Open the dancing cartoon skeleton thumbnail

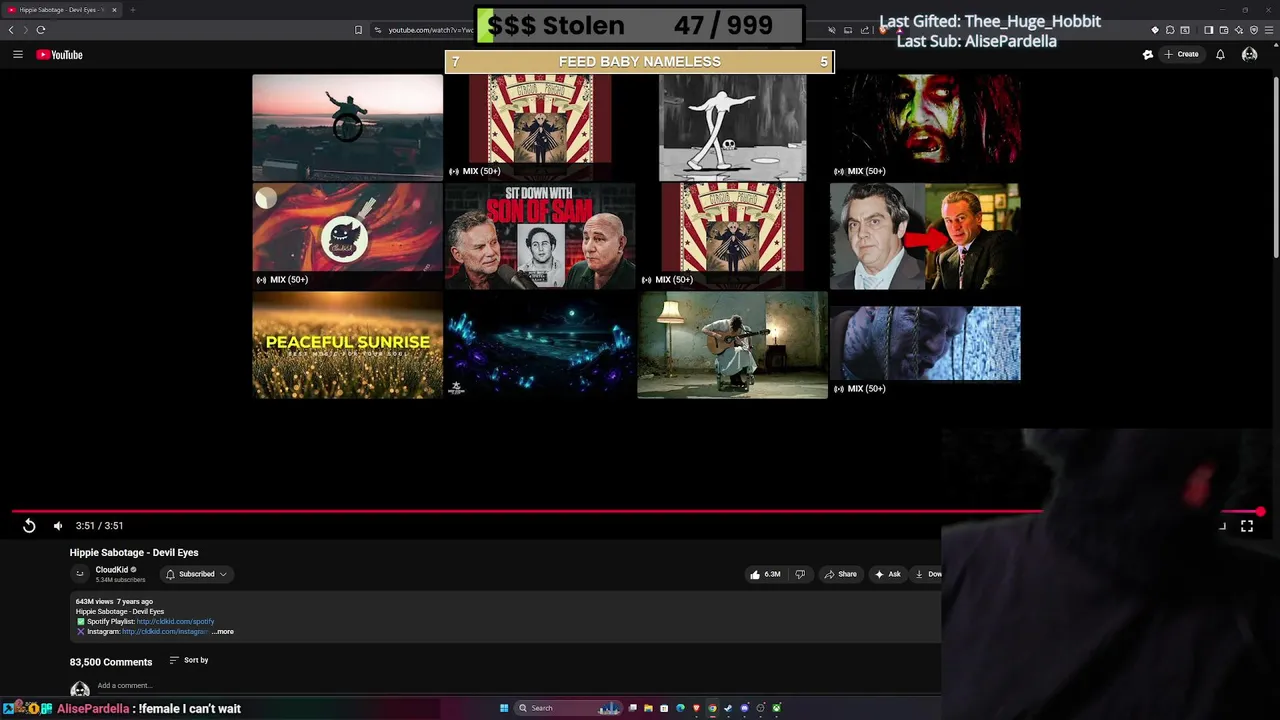tap(732, 127)
